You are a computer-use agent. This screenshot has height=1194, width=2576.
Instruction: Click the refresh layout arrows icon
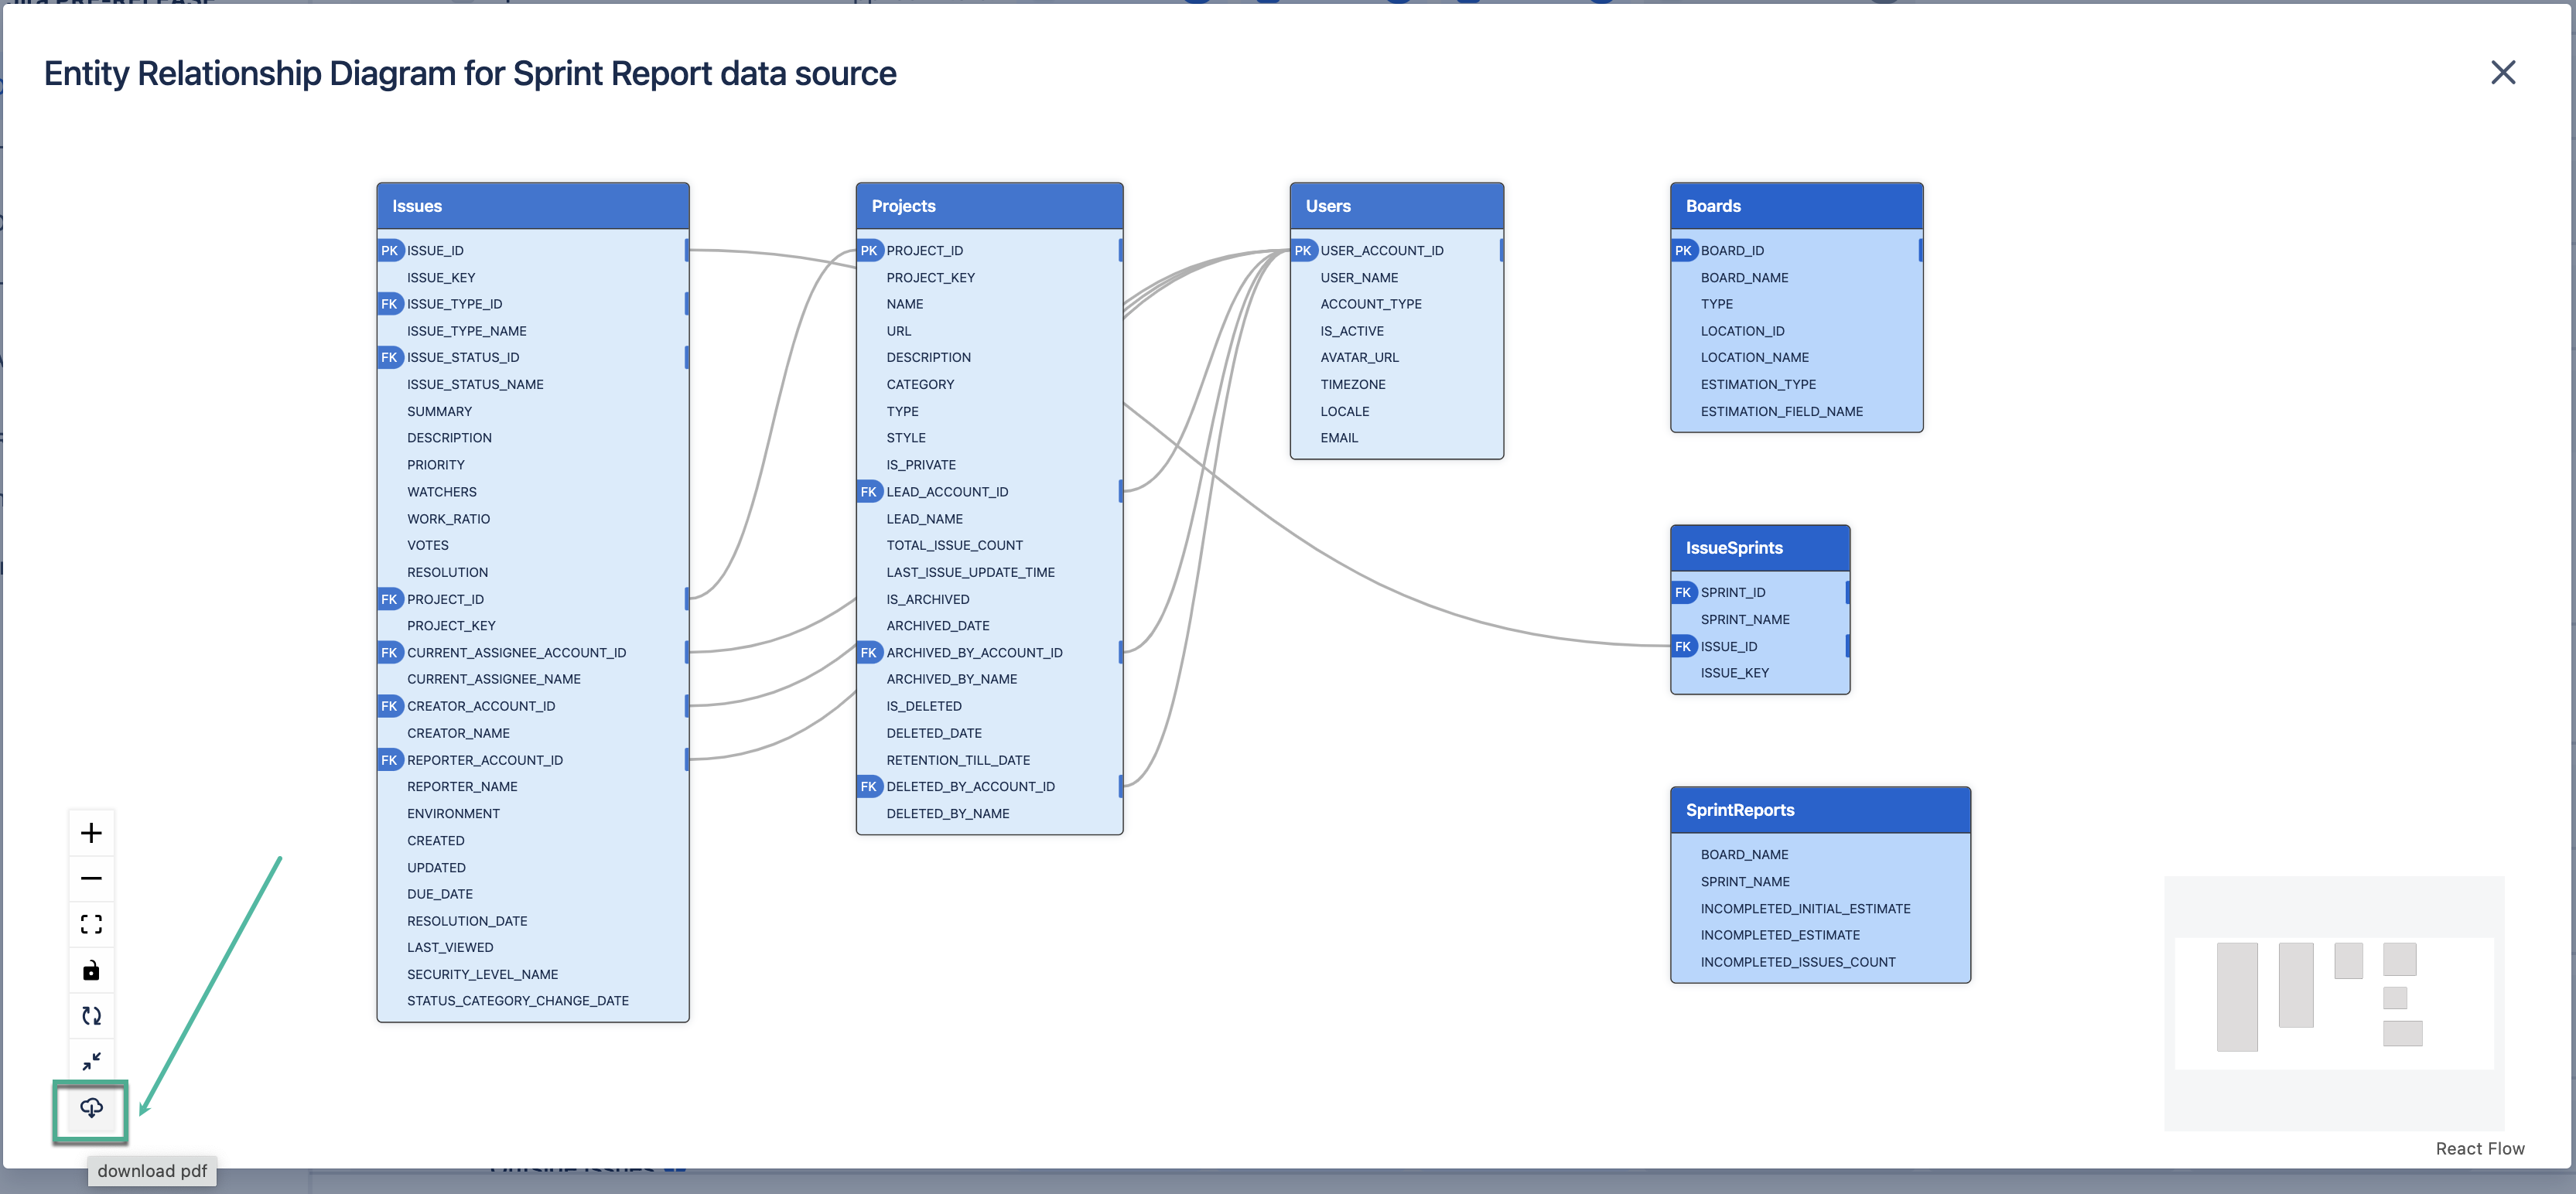[91, 1016]
